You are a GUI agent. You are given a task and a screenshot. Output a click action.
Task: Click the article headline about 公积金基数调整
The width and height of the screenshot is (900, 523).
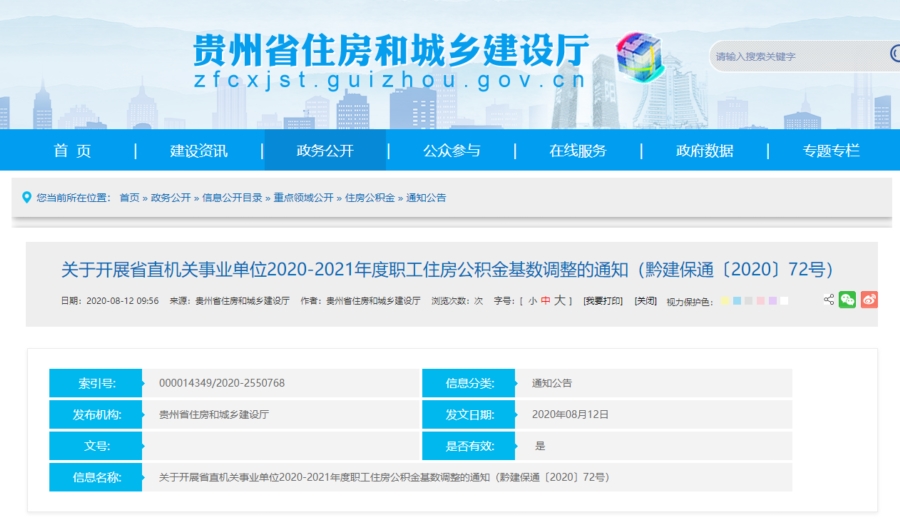coord(447,269)
